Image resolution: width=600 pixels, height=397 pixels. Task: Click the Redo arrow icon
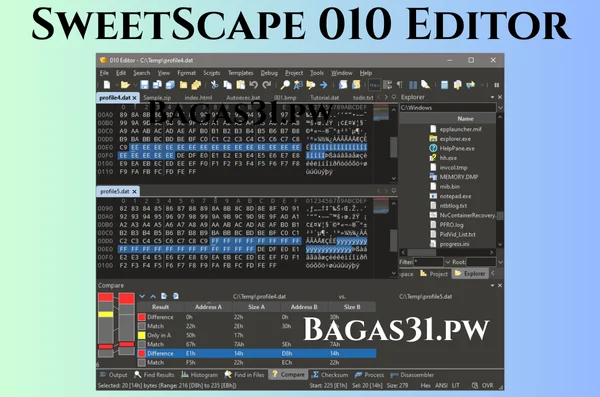[267, 85]
